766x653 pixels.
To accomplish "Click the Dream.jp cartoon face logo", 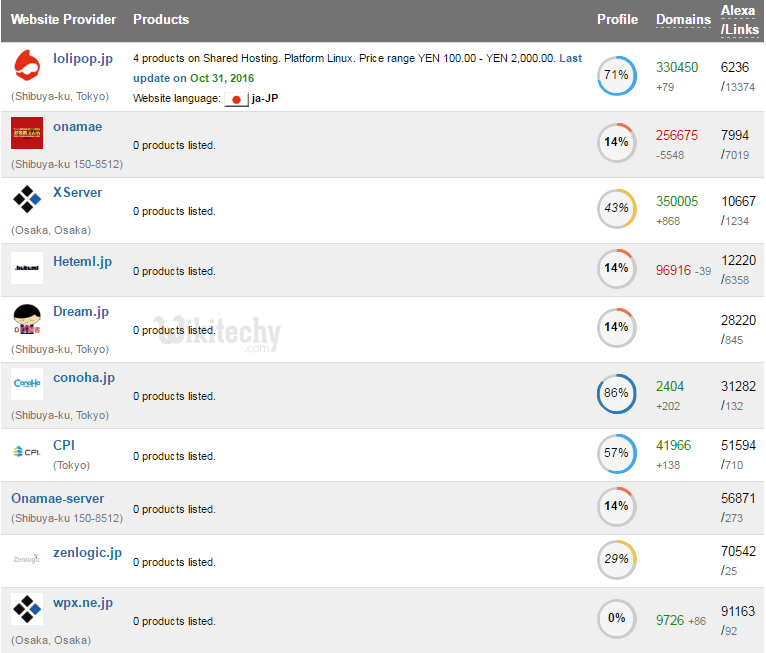I will click(27, 320).
